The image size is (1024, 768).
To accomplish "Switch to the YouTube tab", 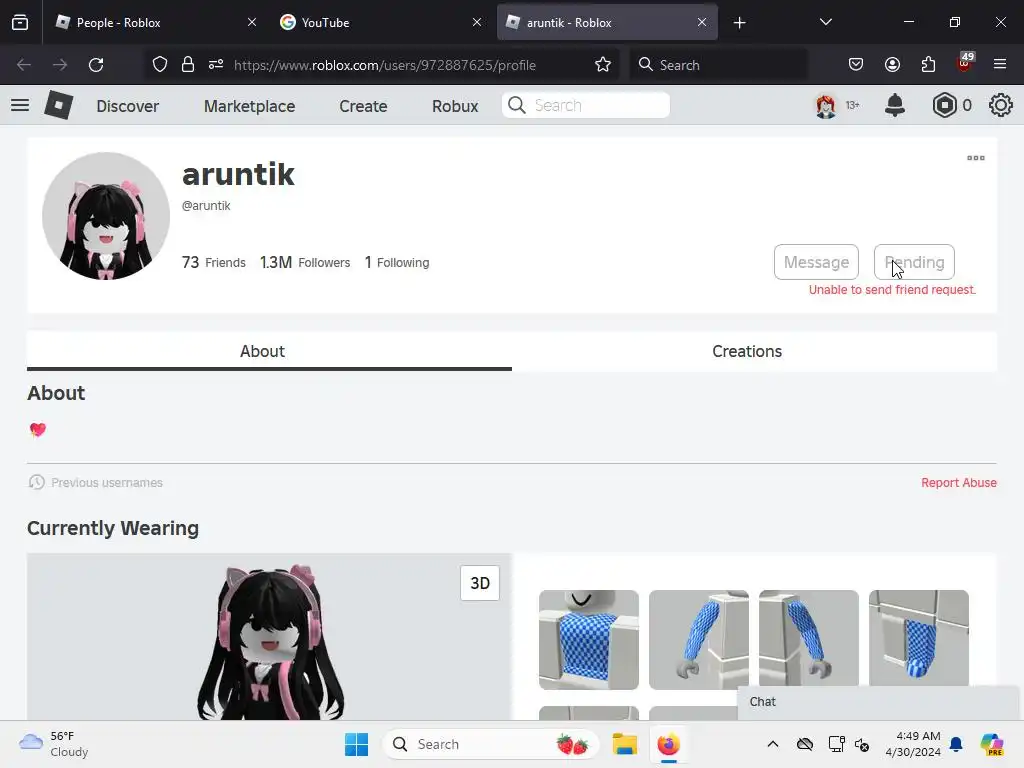I will pos(381,23).
